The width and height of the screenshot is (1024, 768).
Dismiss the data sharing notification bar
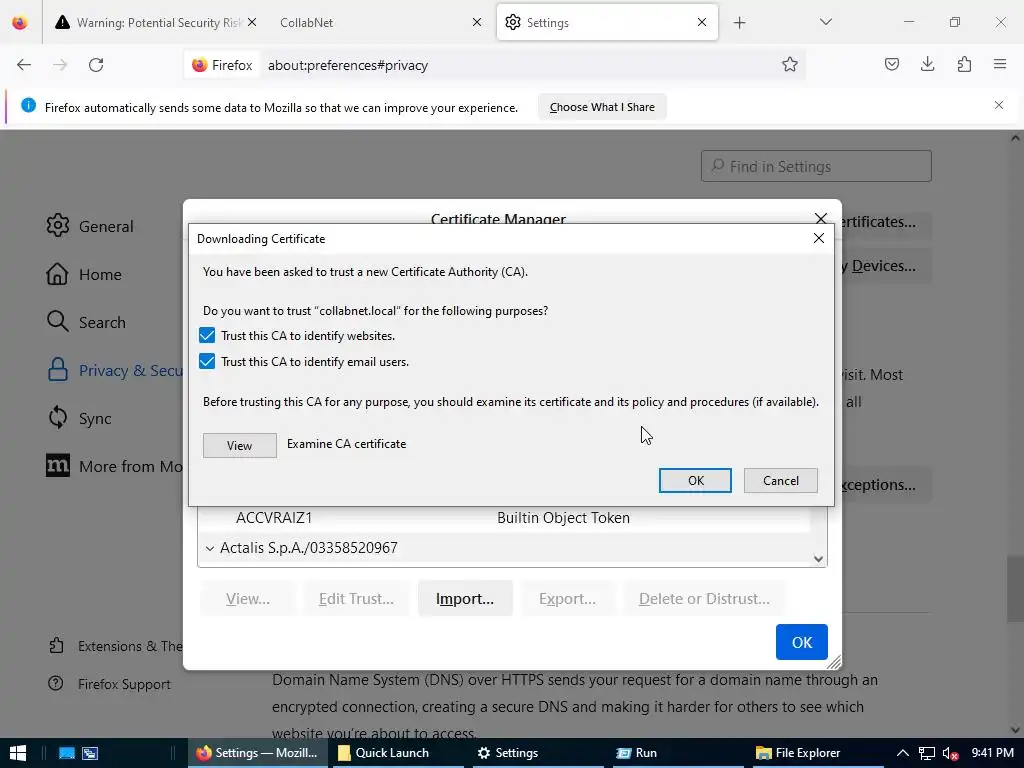(x=999, y=105)
